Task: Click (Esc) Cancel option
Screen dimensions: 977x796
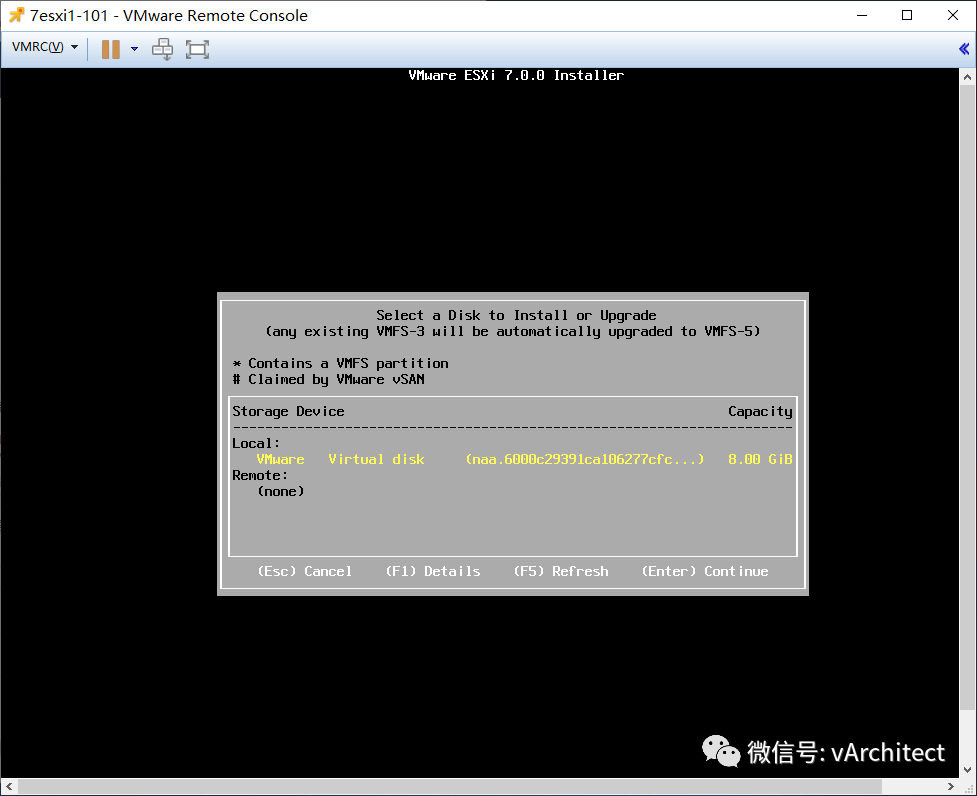Action: (x=305, y=571)
